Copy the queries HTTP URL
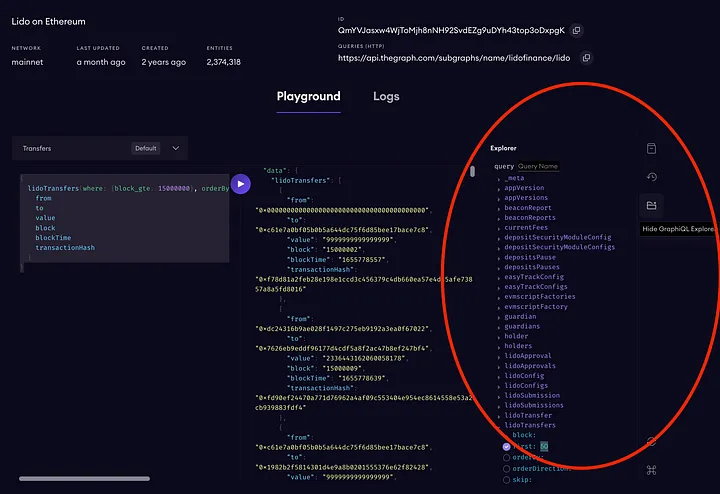This screenshot has width=720, height=494. pos(586,58)
